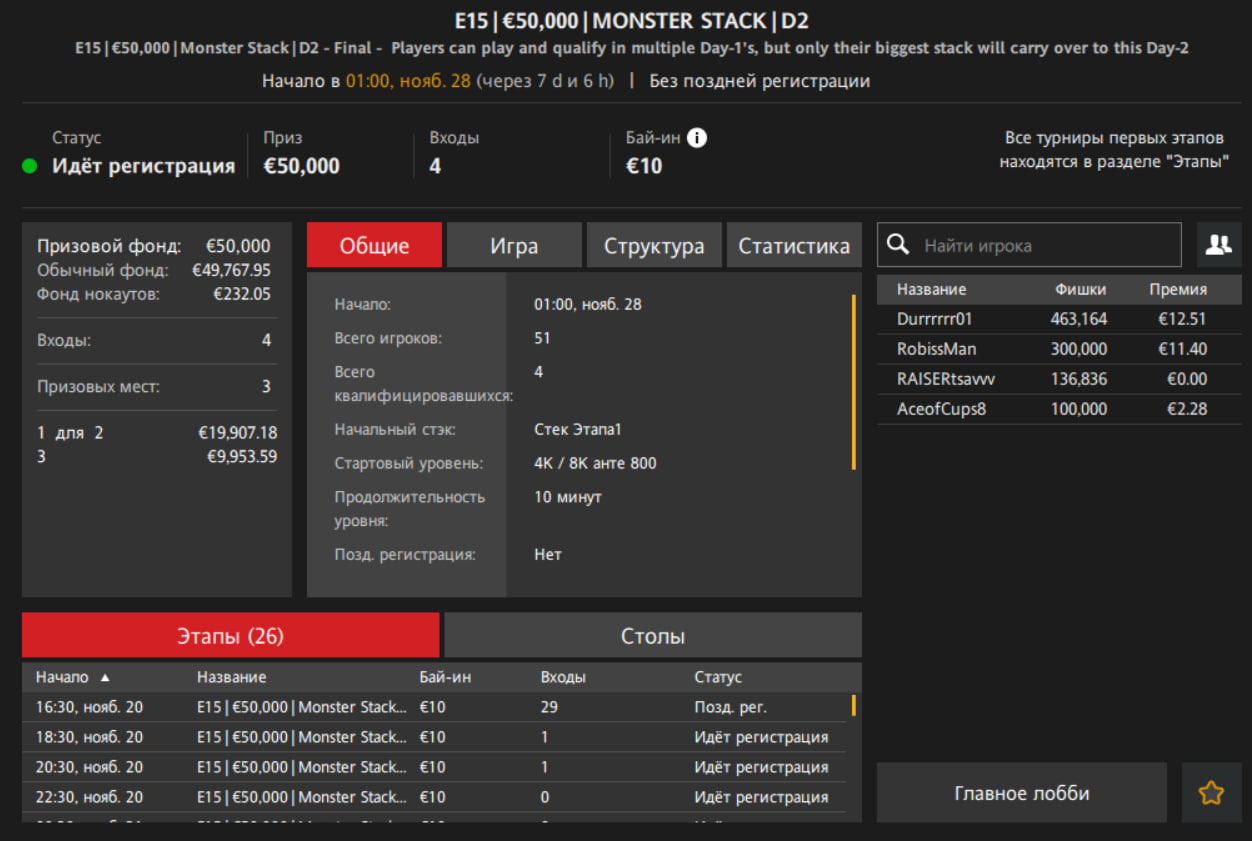This screenshot has height=841, width=1252.
Task: Sort players by Фишки column header
Action: click(1080, 290)
